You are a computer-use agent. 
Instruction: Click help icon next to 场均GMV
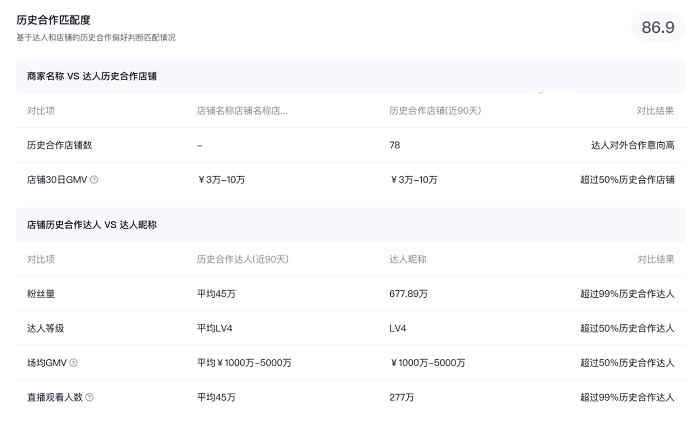click(73, 363)
